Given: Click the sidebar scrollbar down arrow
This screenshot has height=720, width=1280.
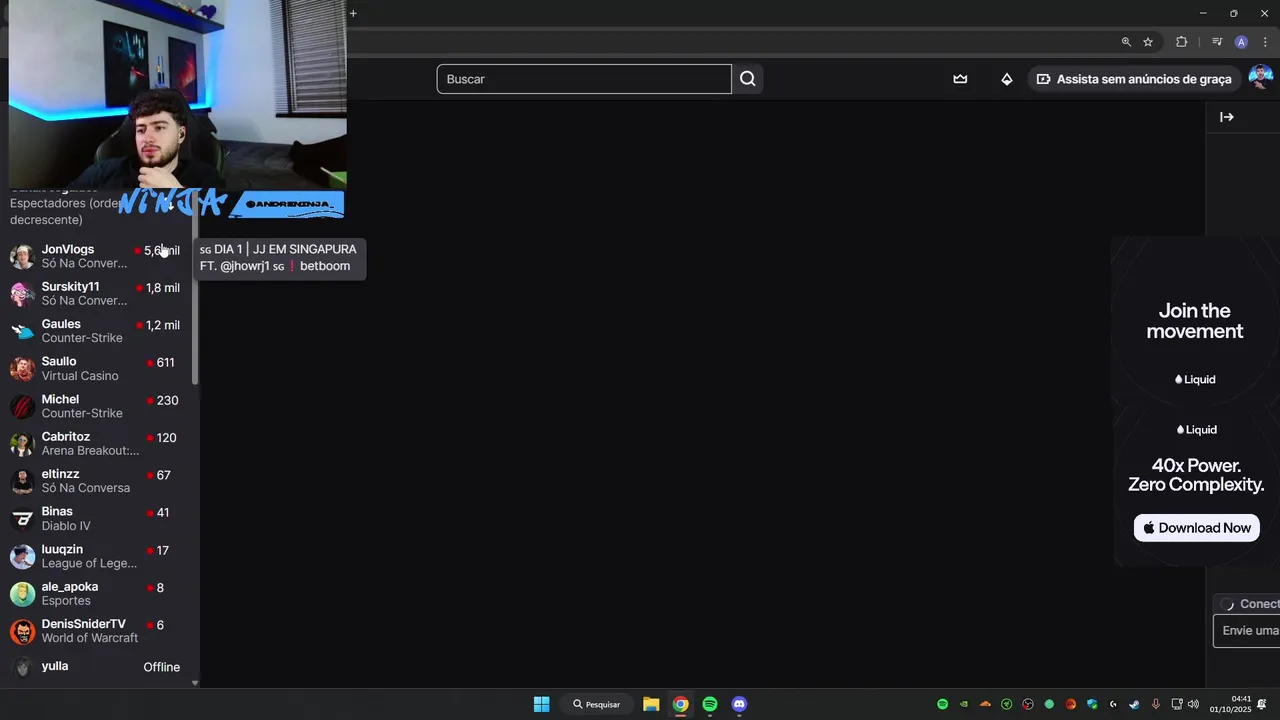Looking at the screenshot, I should 195,683.
